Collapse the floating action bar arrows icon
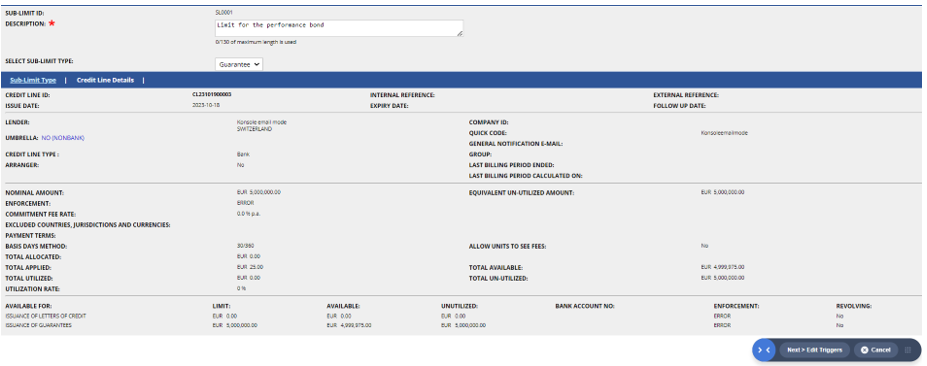927x366 pixels. click(x=764, y=350)
